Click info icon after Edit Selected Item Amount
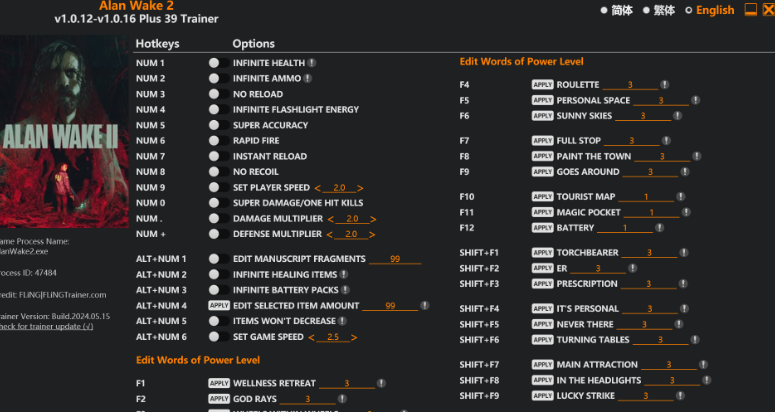Viewport: 775px width, 412px height. (425, 305)
